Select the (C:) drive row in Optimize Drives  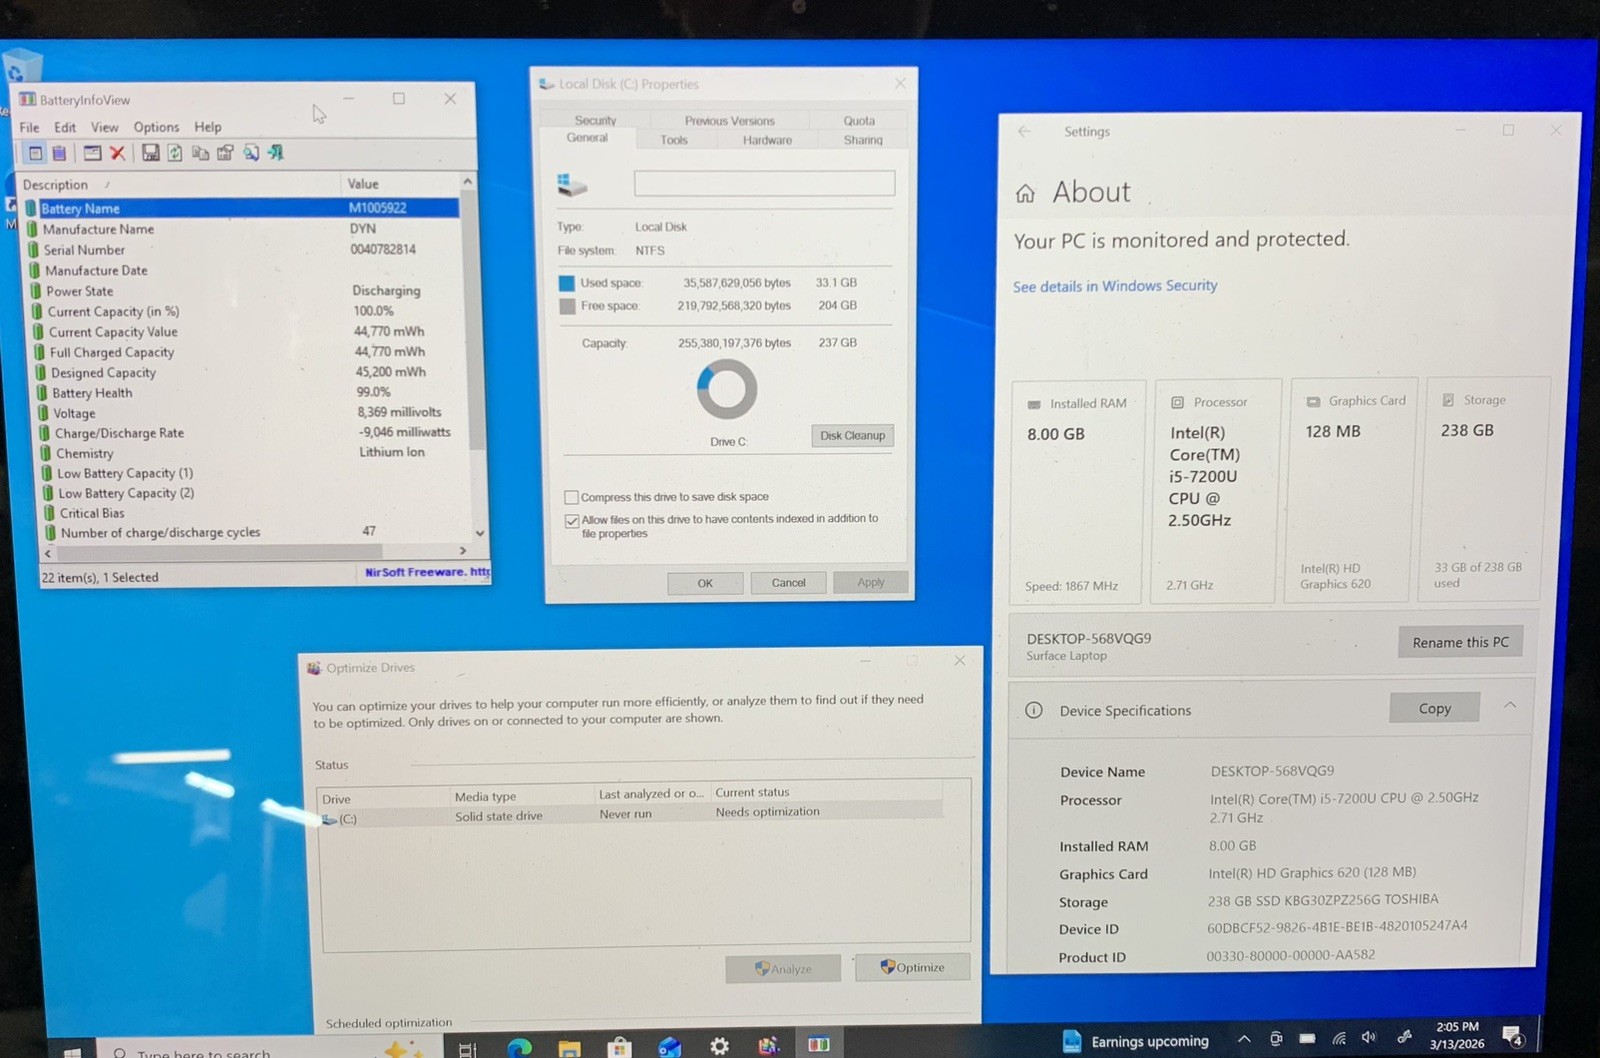631,817
